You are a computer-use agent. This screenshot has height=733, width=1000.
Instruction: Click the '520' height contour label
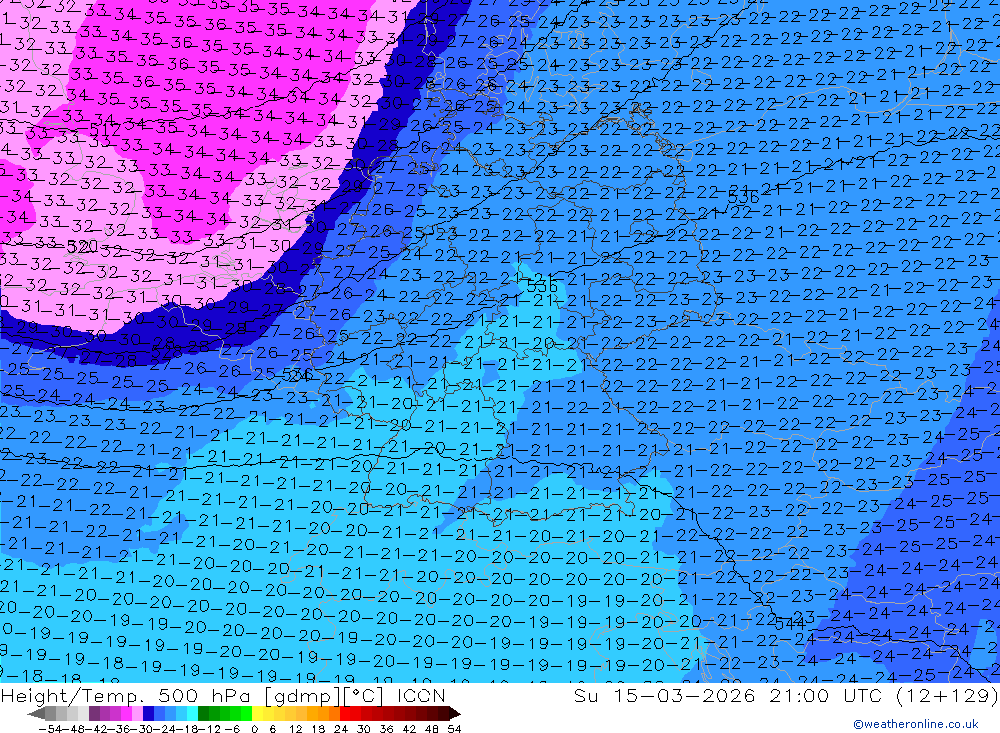tap(82, 246)
